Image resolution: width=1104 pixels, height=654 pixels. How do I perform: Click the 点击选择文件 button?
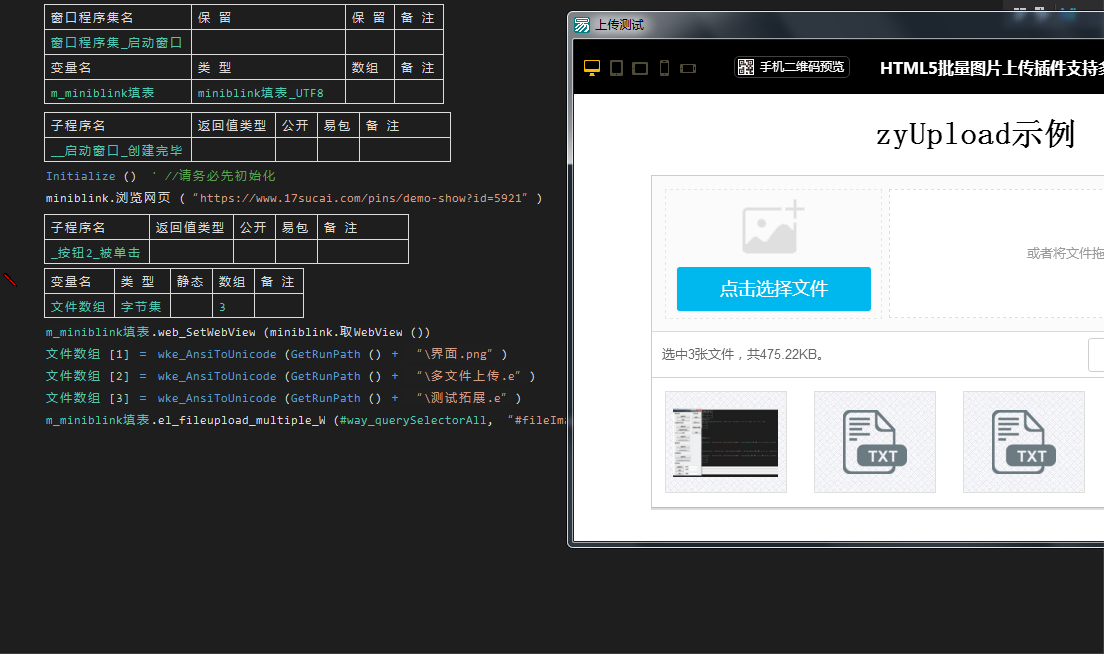(773, 289)
